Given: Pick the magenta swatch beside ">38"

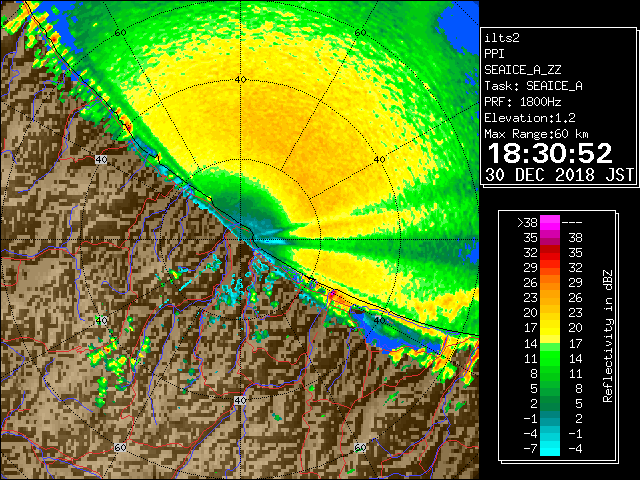Looking at the screenshot, I should point(550,223).
